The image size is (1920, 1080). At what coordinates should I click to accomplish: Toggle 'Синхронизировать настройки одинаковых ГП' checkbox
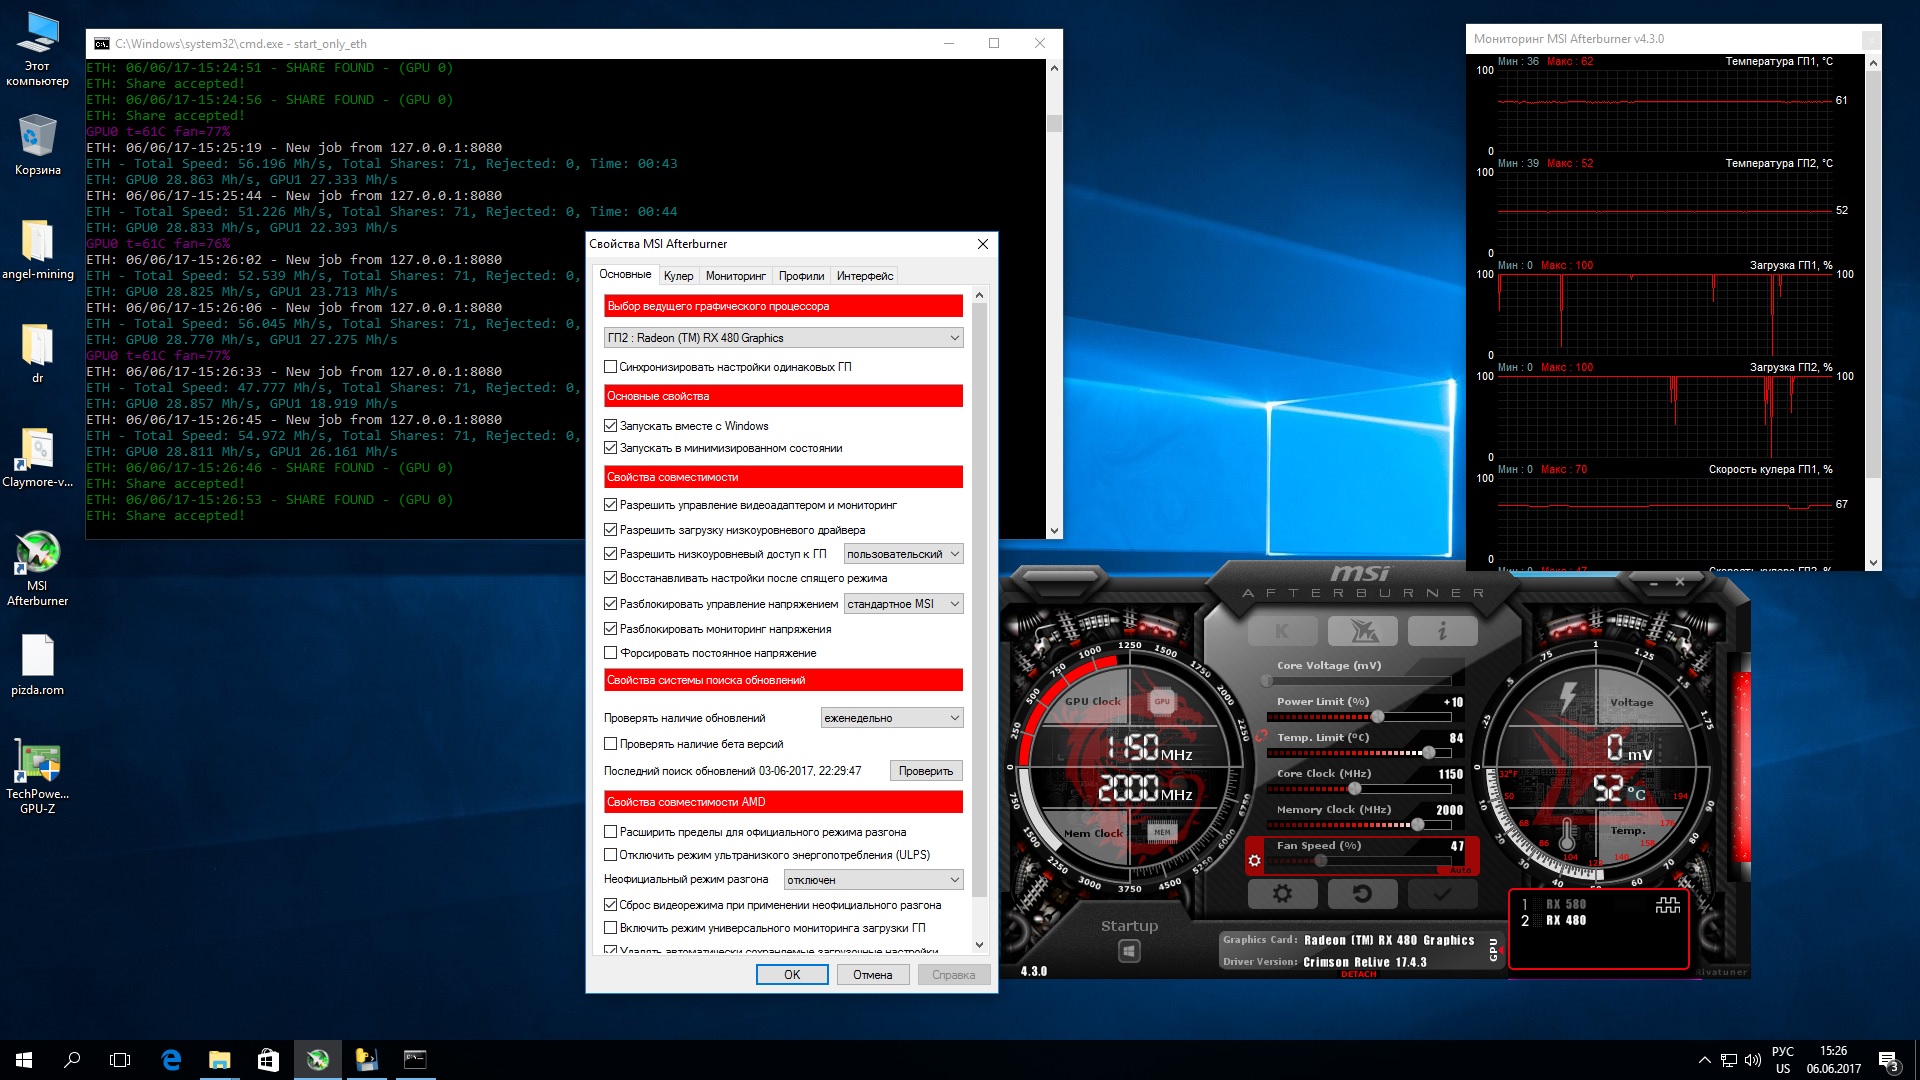coord(610,367)
